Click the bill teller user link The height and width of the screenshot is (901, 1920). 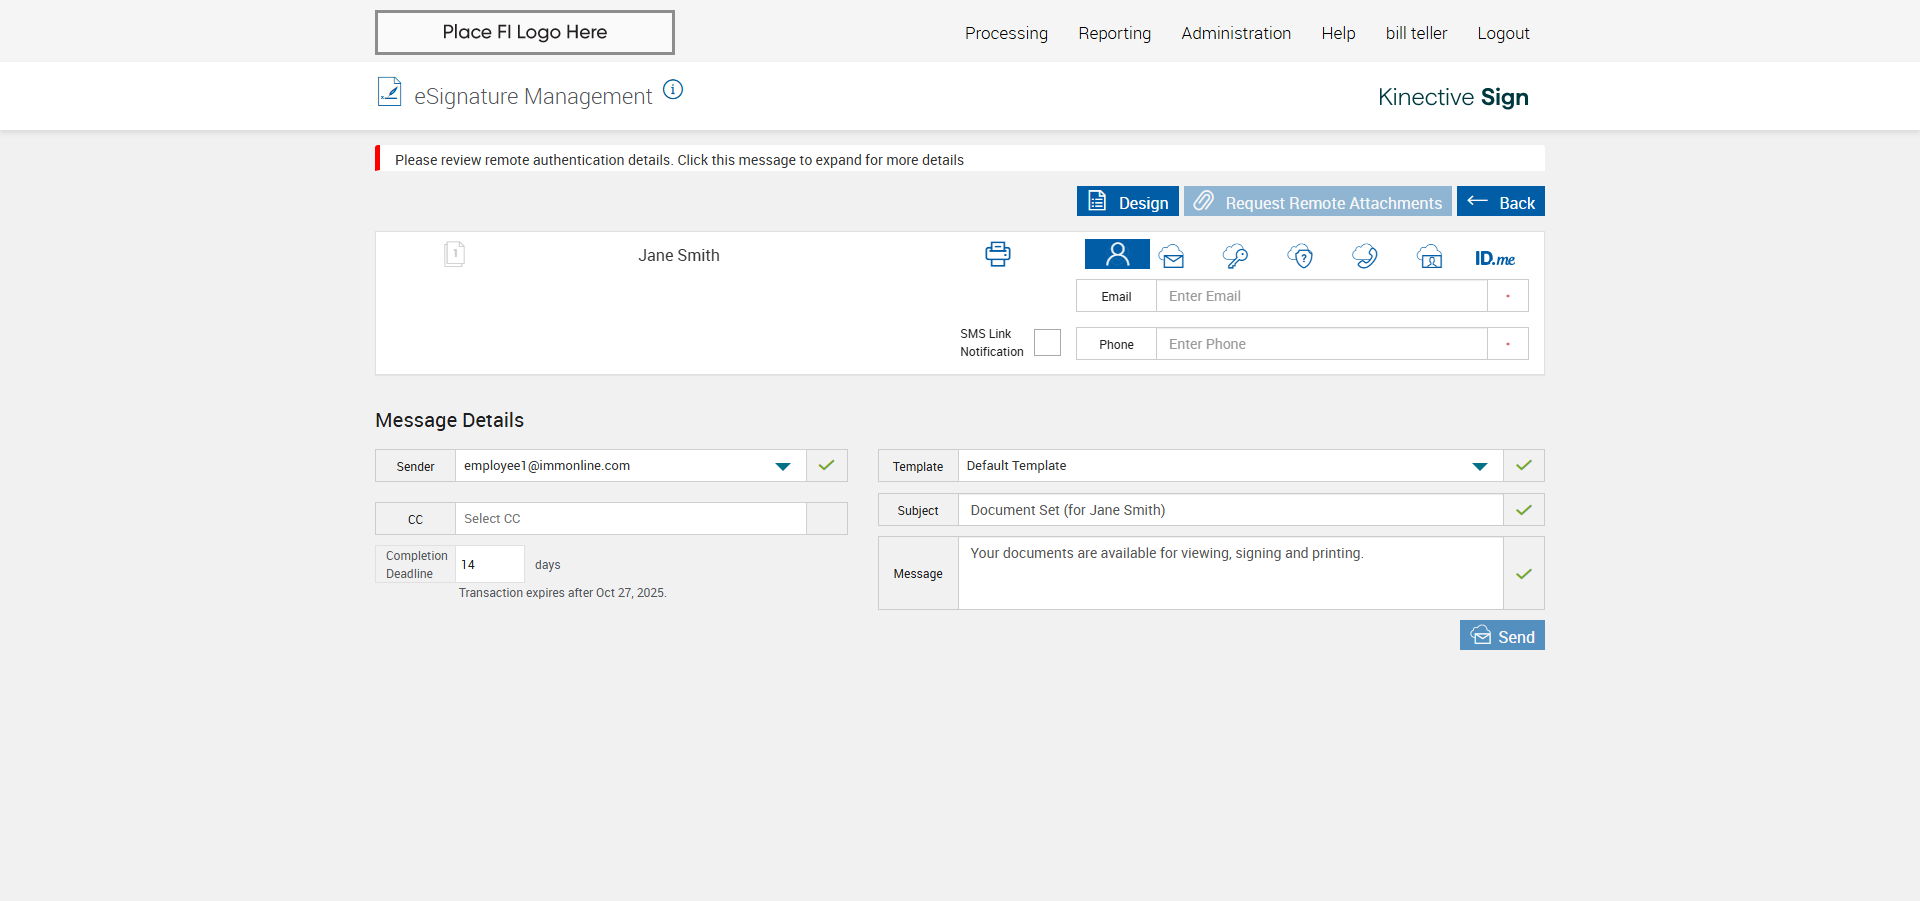pos(1416,33)
